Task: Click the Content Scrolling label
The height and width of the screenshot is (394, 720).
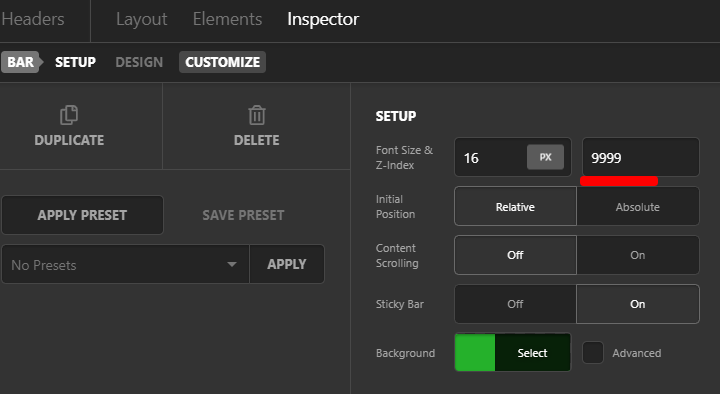Action: click(x=397, y=255)
